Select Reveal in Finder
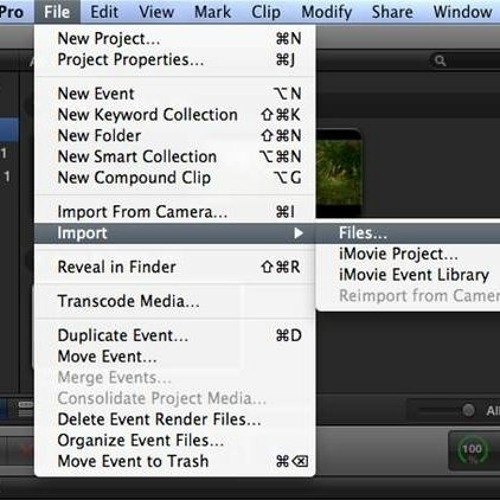The width and height of the screenshot is (500, 500). 175,267
